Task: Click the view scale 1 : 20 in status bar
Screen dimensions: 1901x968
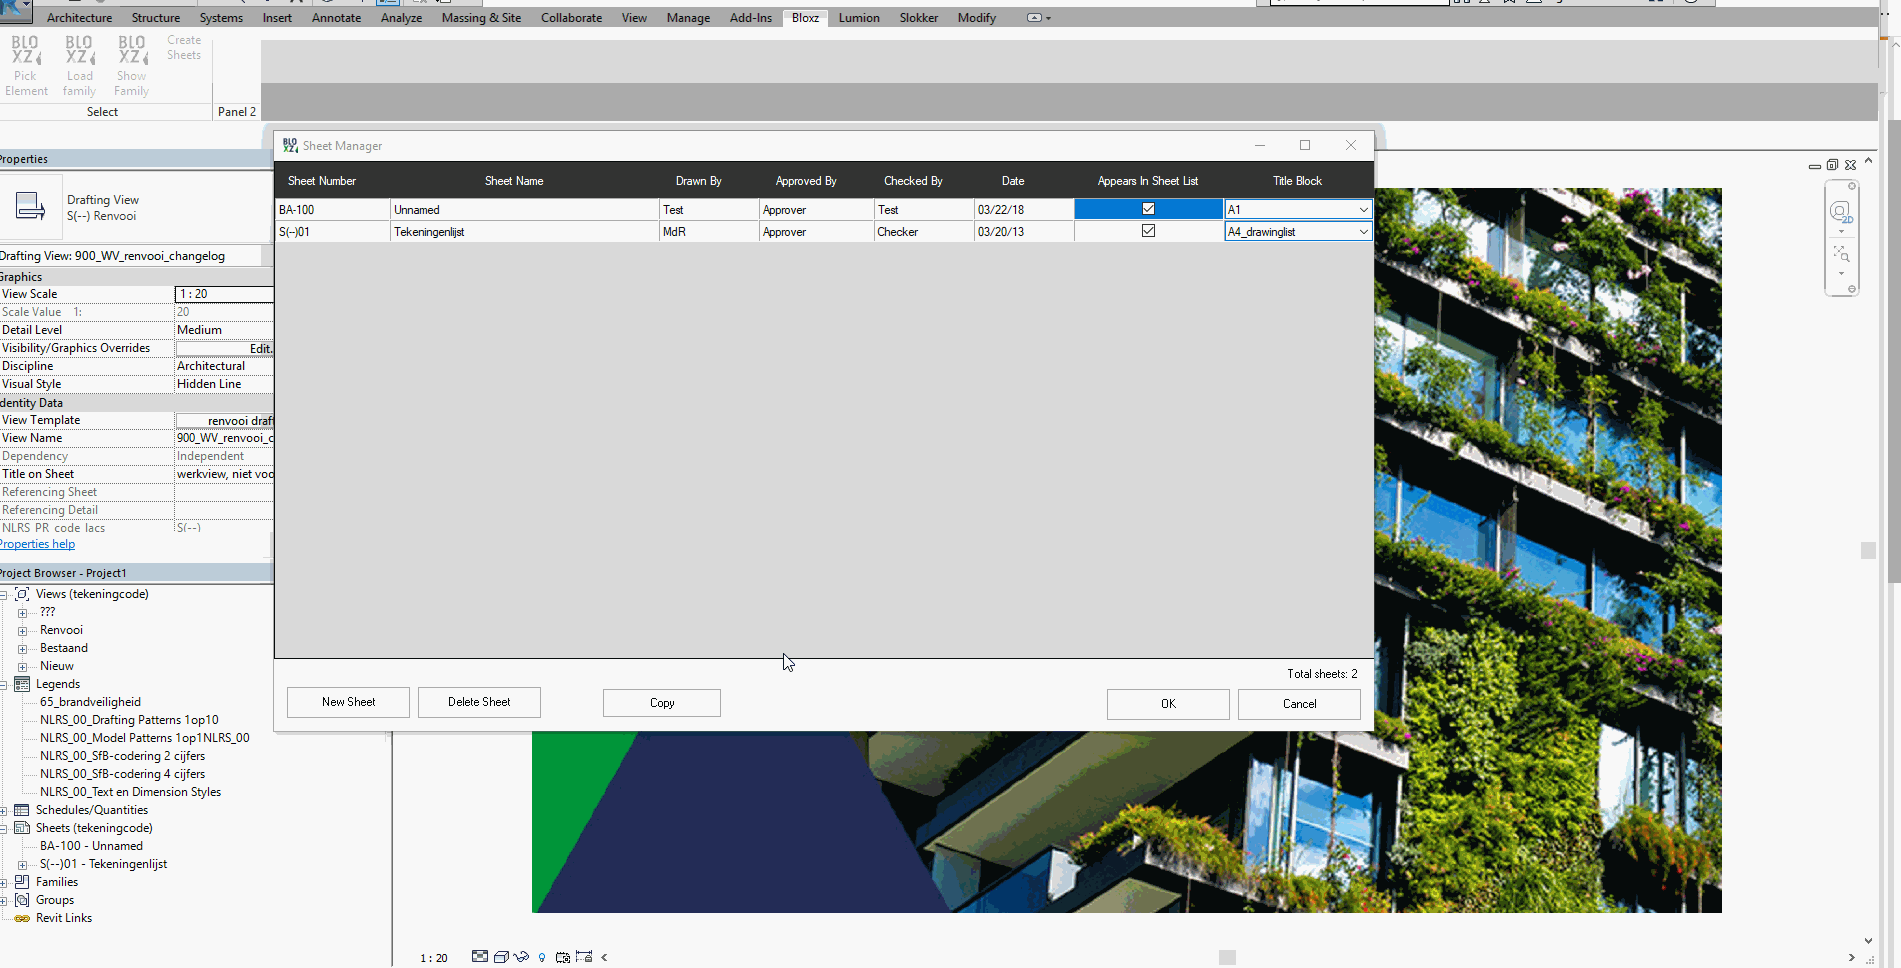Action: tap(434, 958)
